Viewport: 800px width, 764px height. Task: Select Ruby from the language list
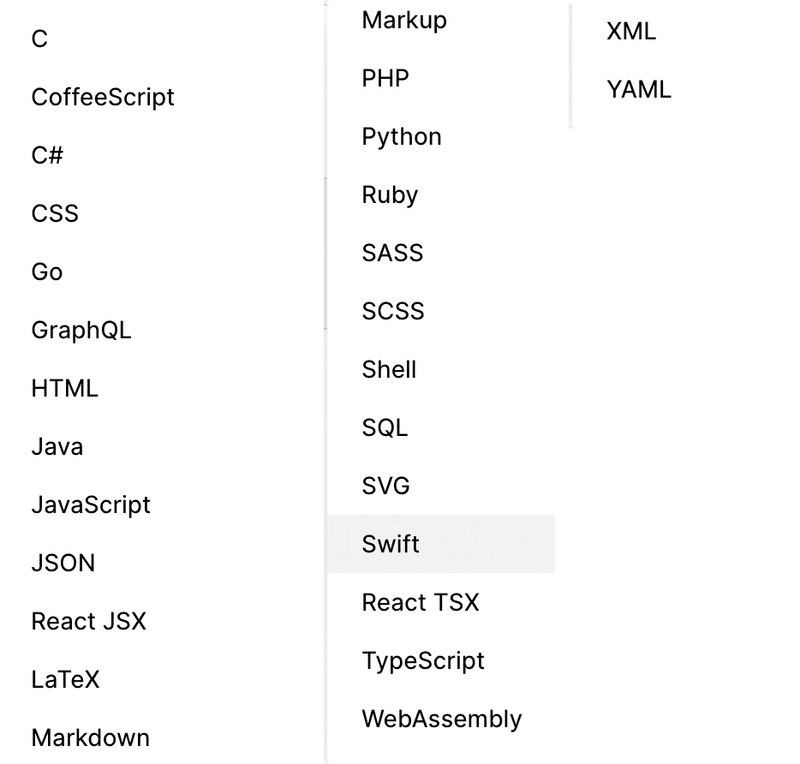[390, 194]
